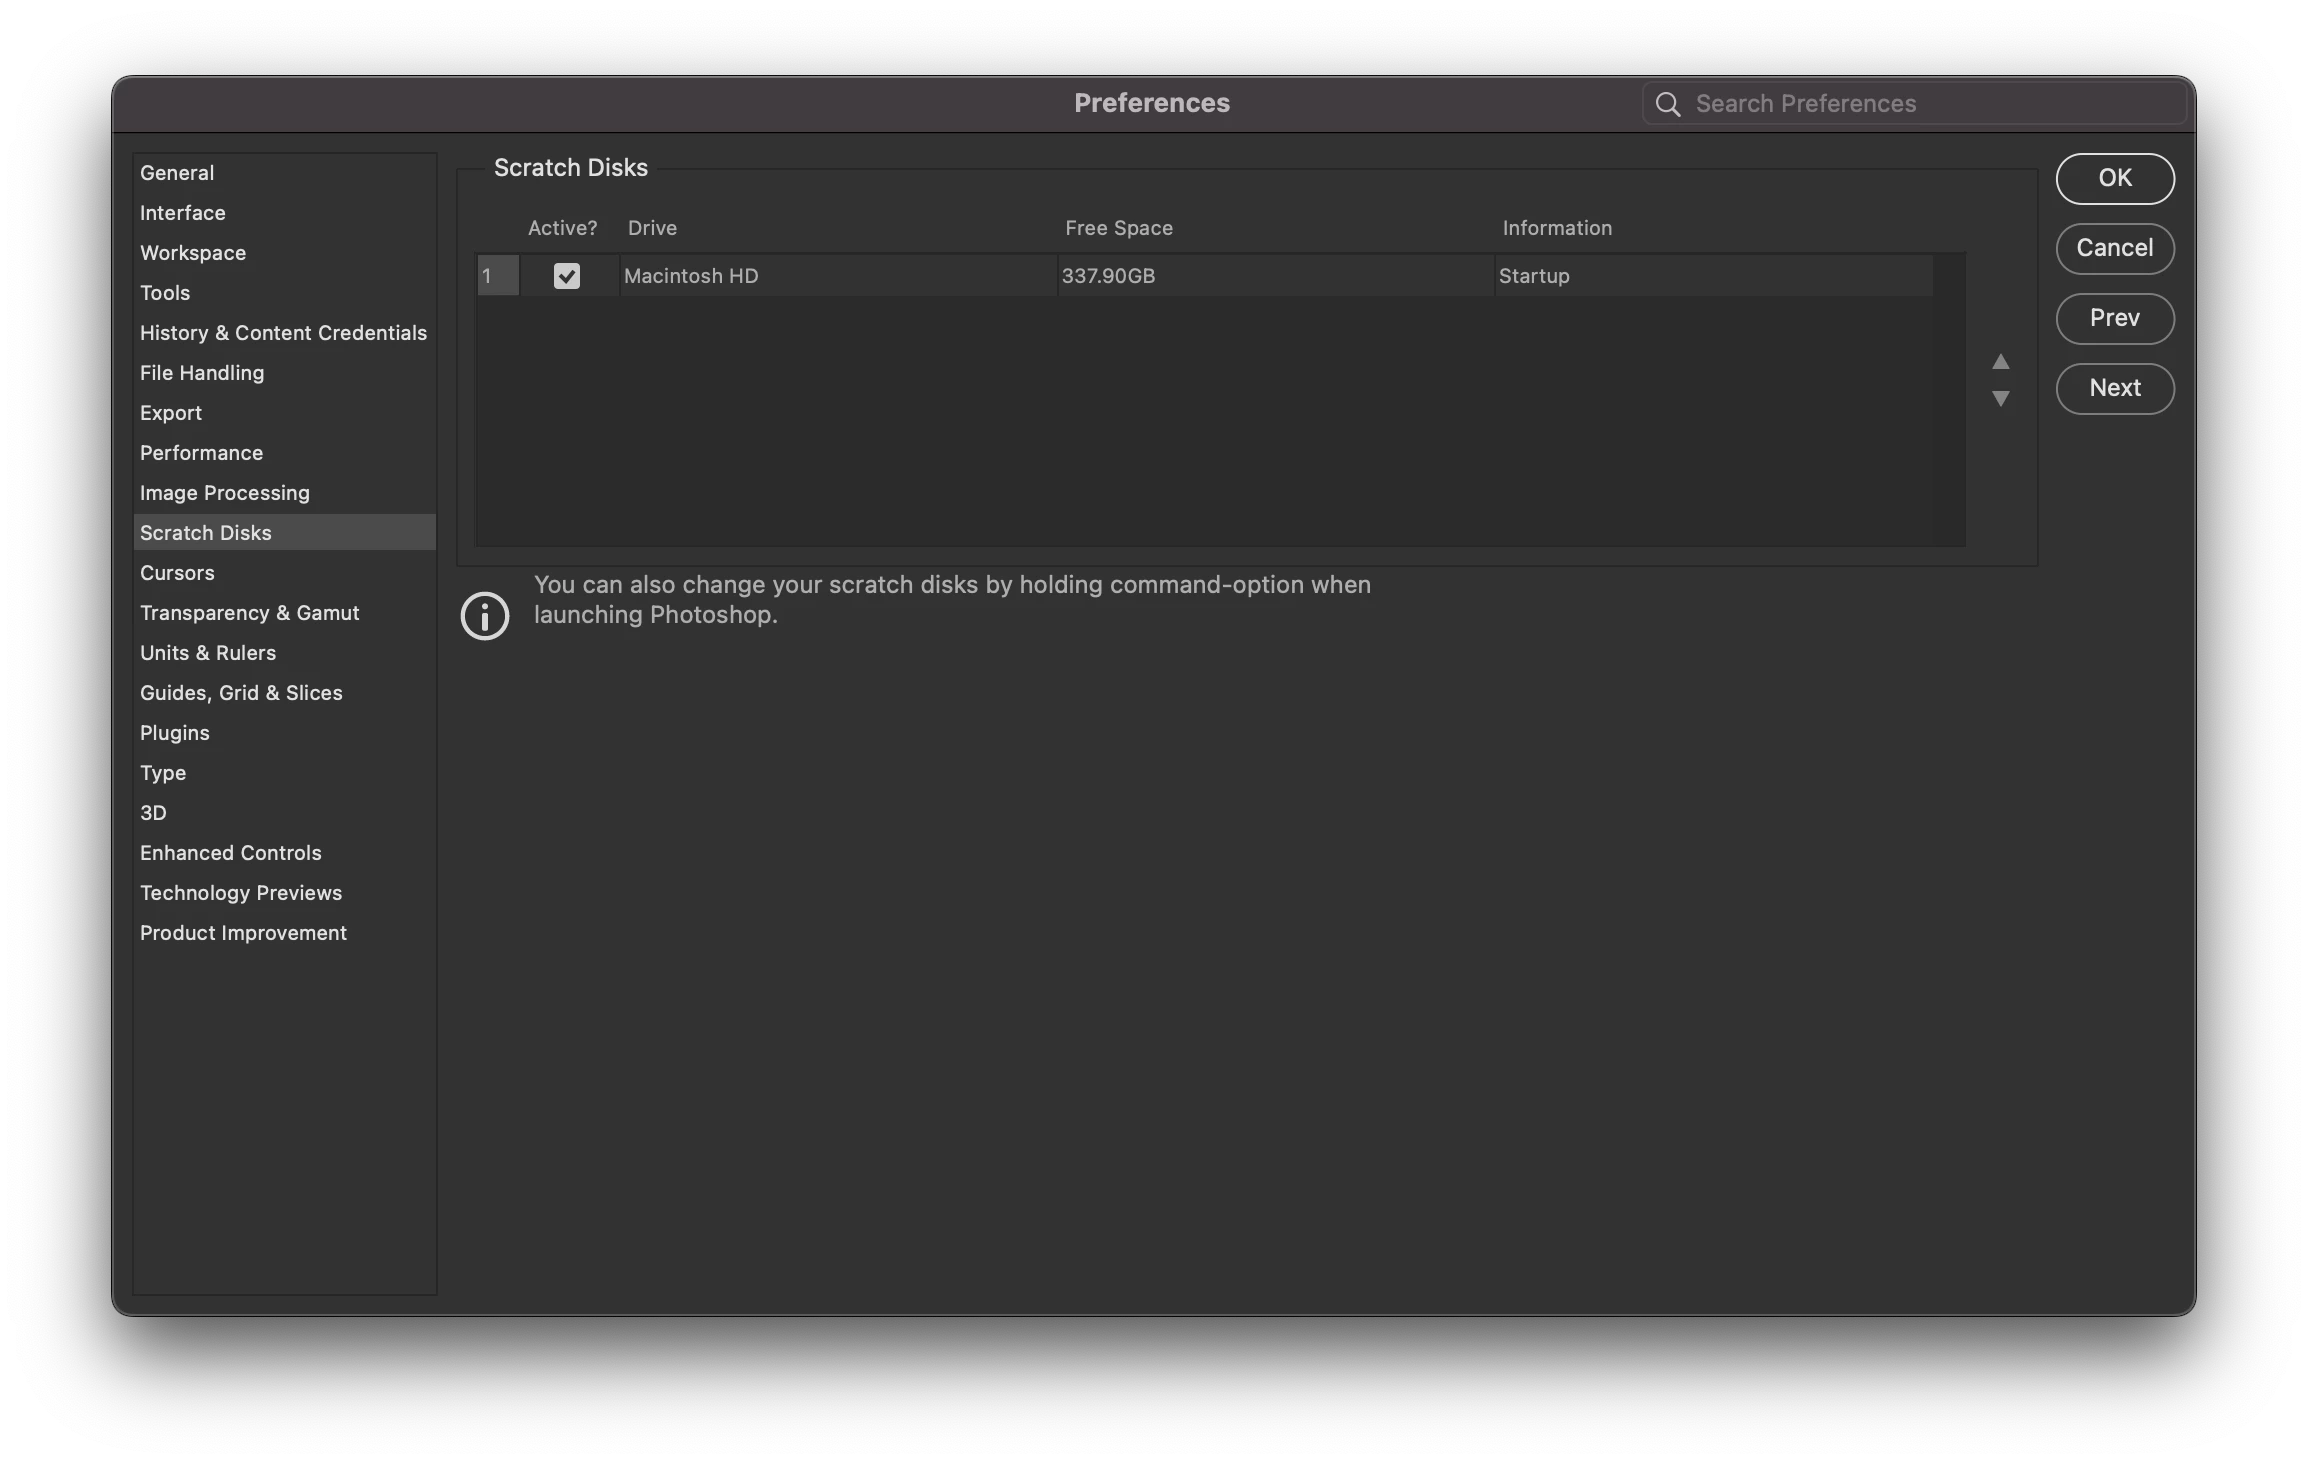The image size is (2308, 1464).
Task: Uncheck Macintosh HD active checkbox
Action: (567, 276)
